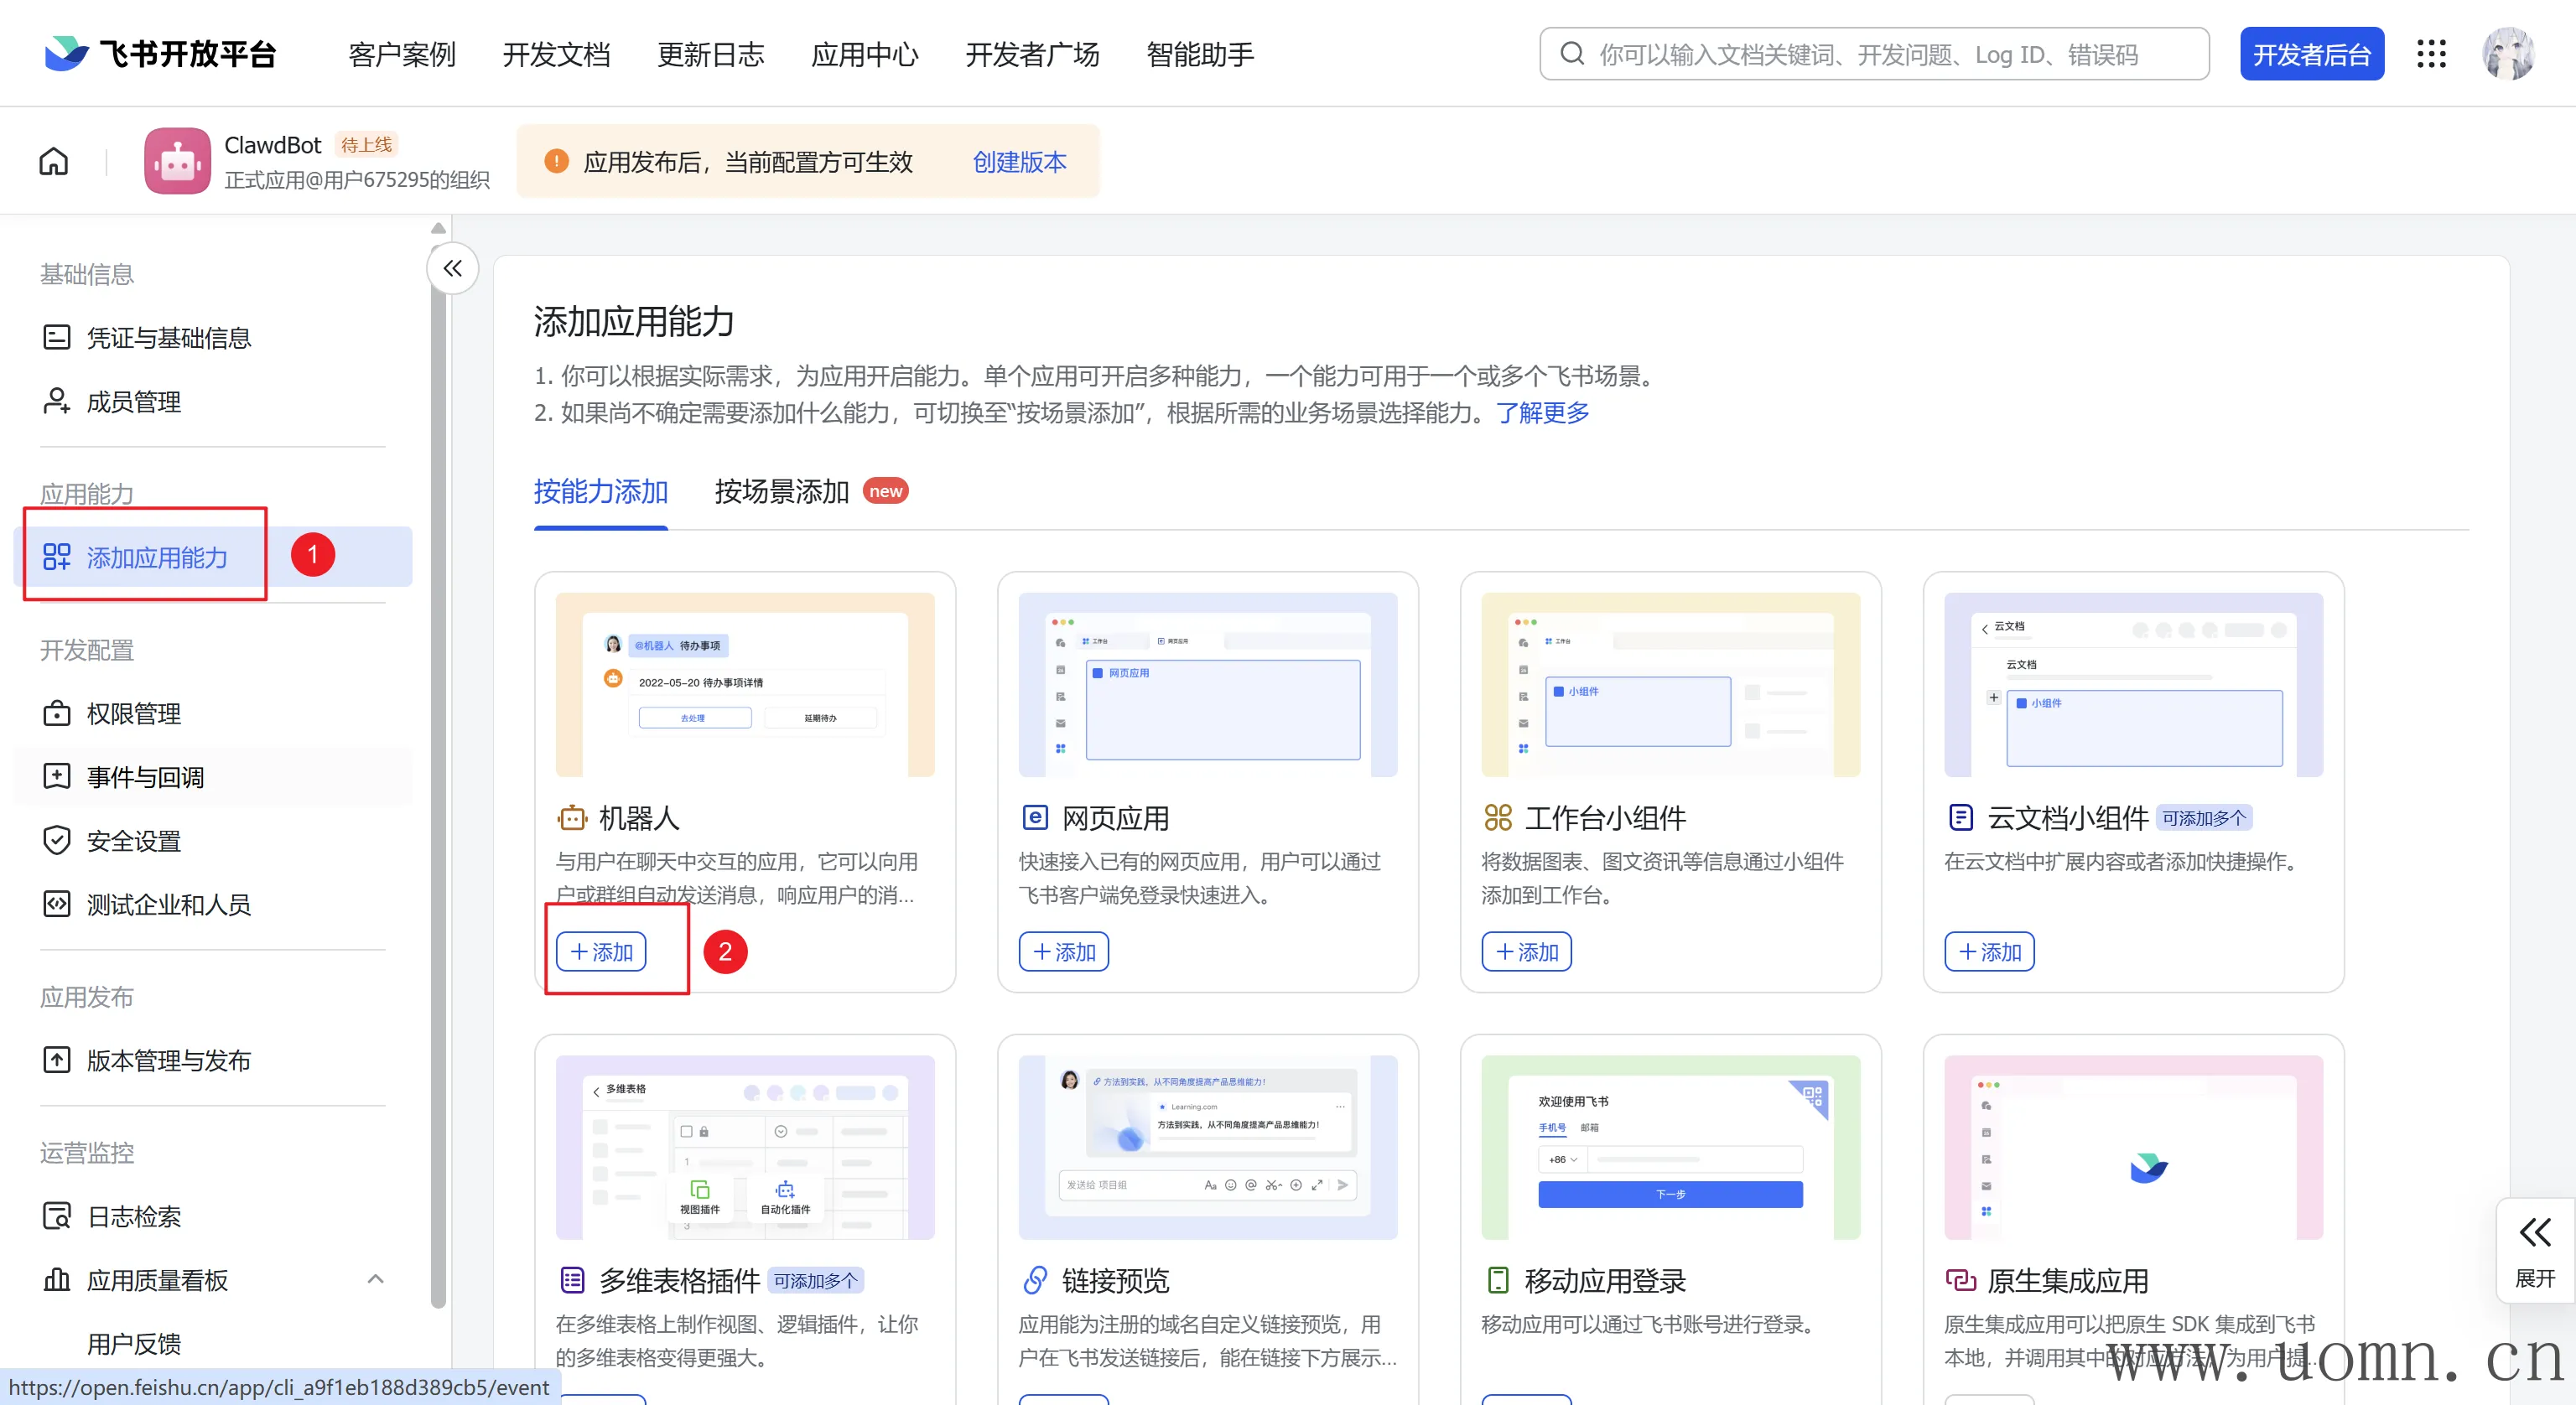Open 日志检索 under 运营监控

coord(133,1217)
